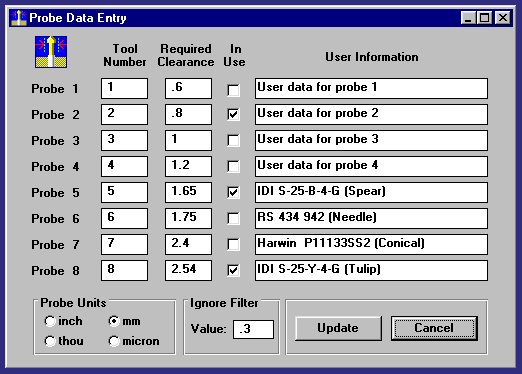
Task: Click 'Harwin P11133SS2 (Conical)' field
Action: 371,244
